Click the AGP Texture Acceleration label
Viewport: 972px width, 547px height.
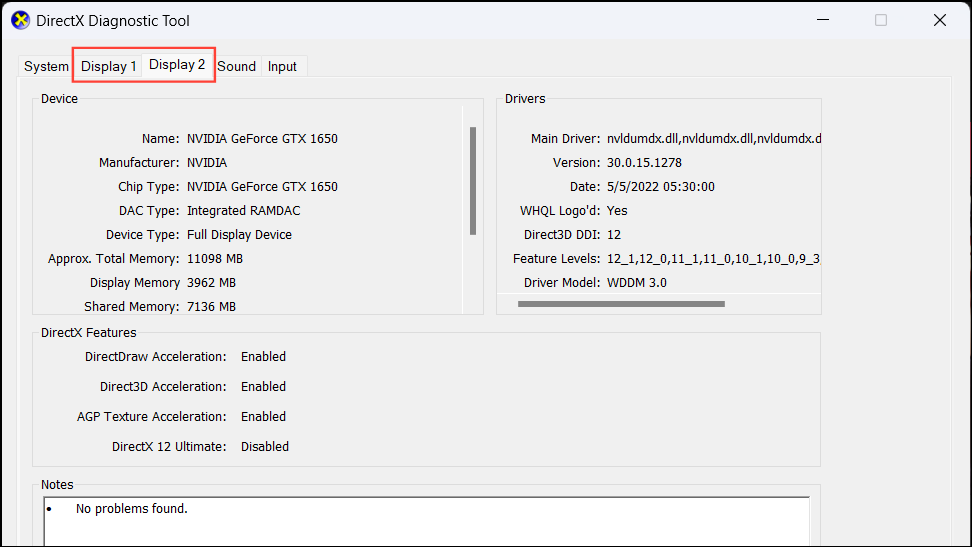[x=152, y=417]
